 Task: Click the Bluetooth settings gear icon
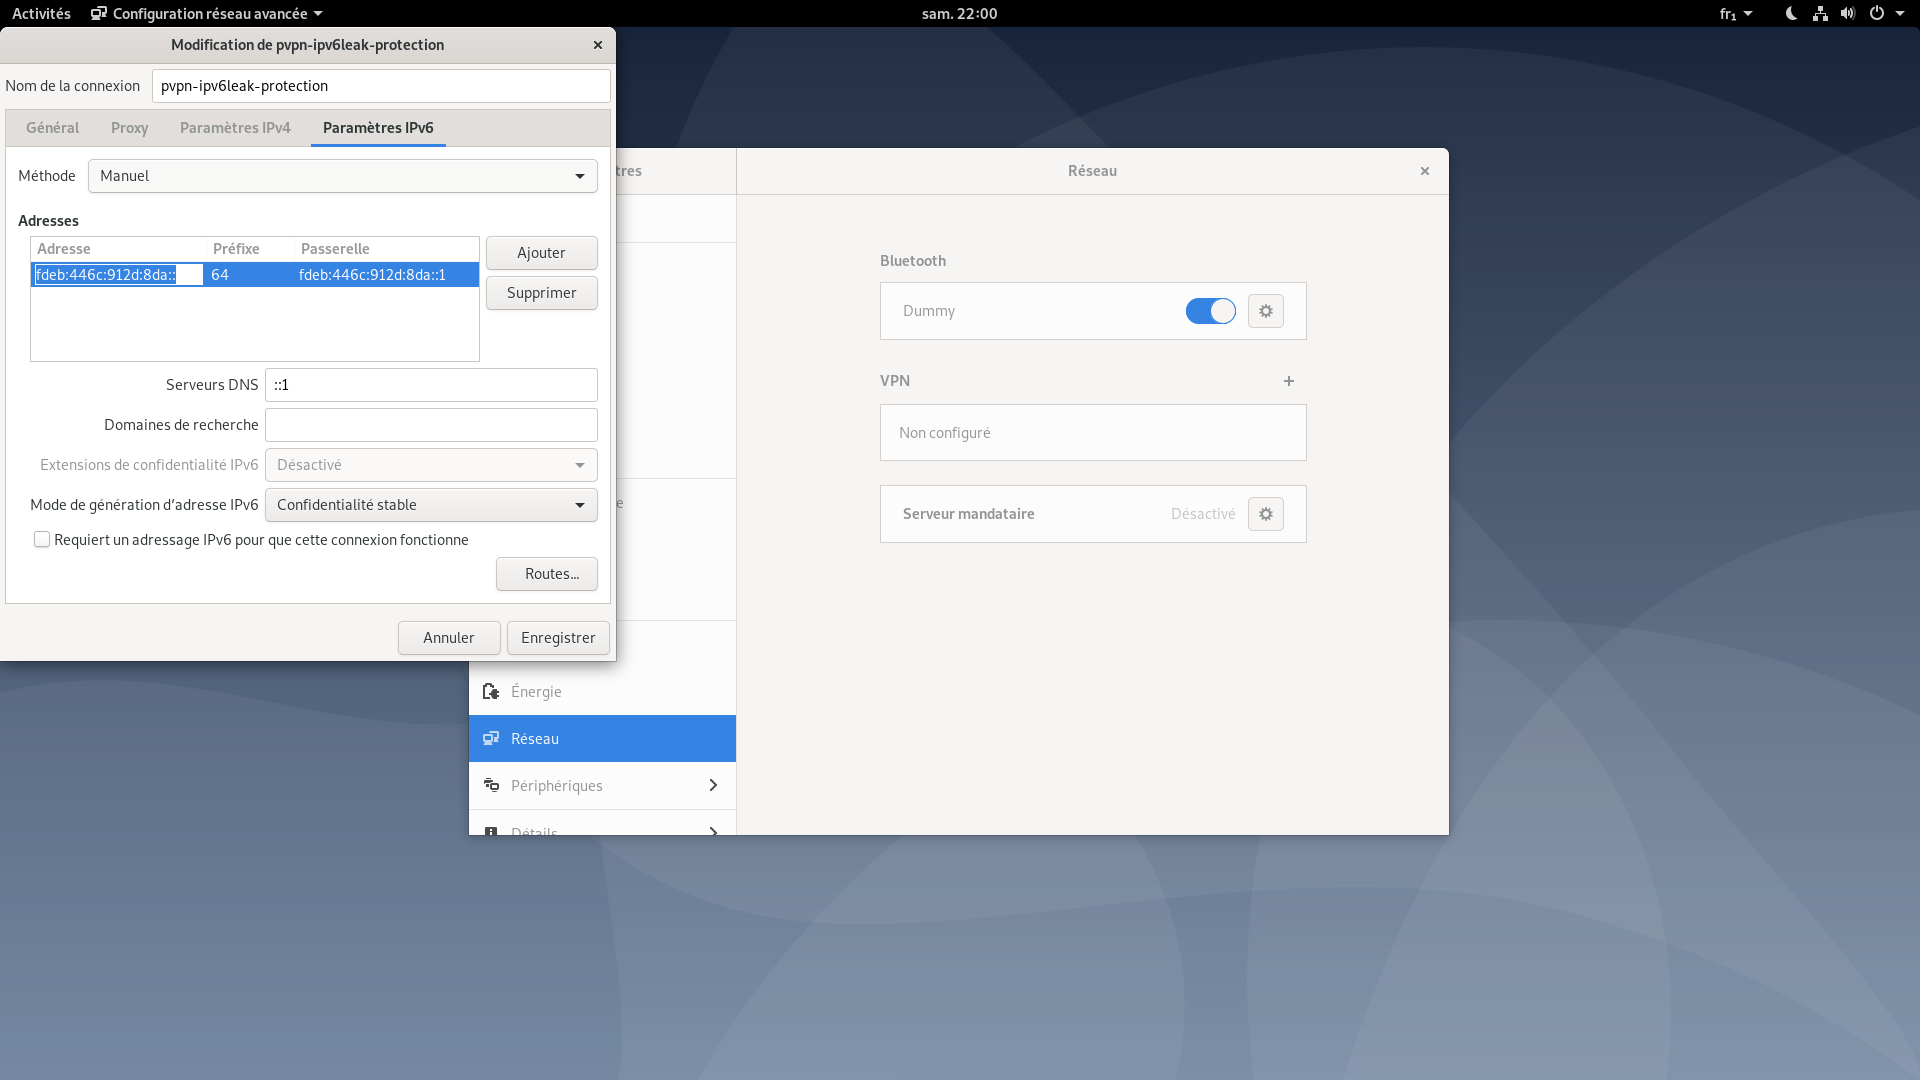(x=1266, y=310)
